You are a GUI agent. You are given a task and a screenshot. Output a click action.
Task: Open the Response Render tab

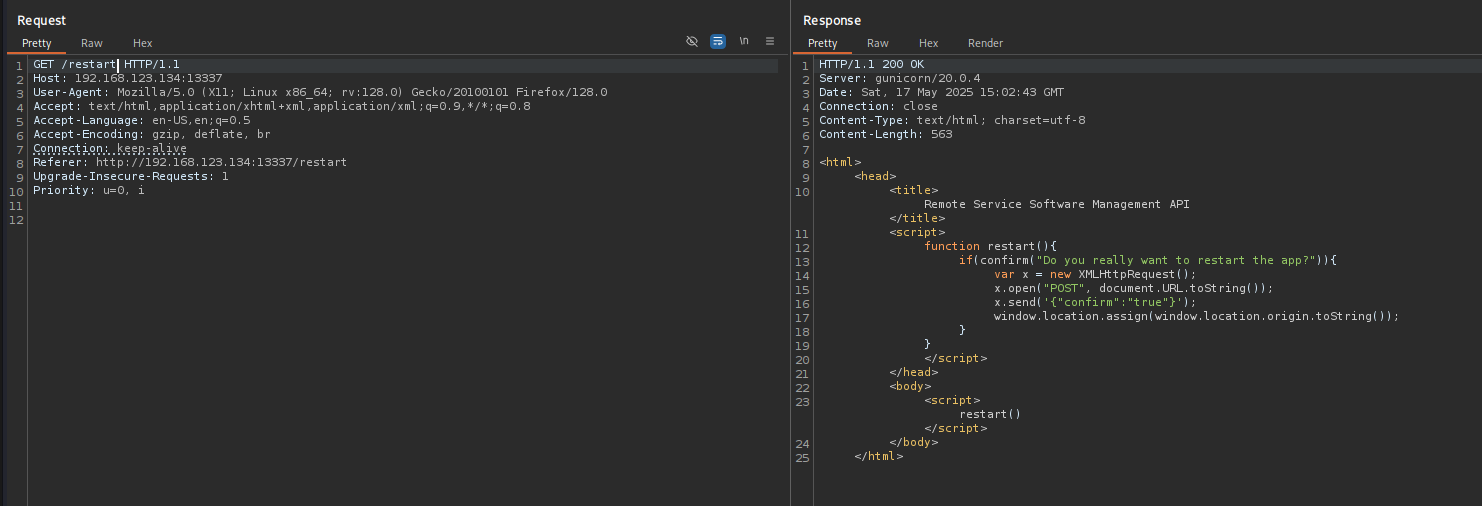tap(985, 43)
